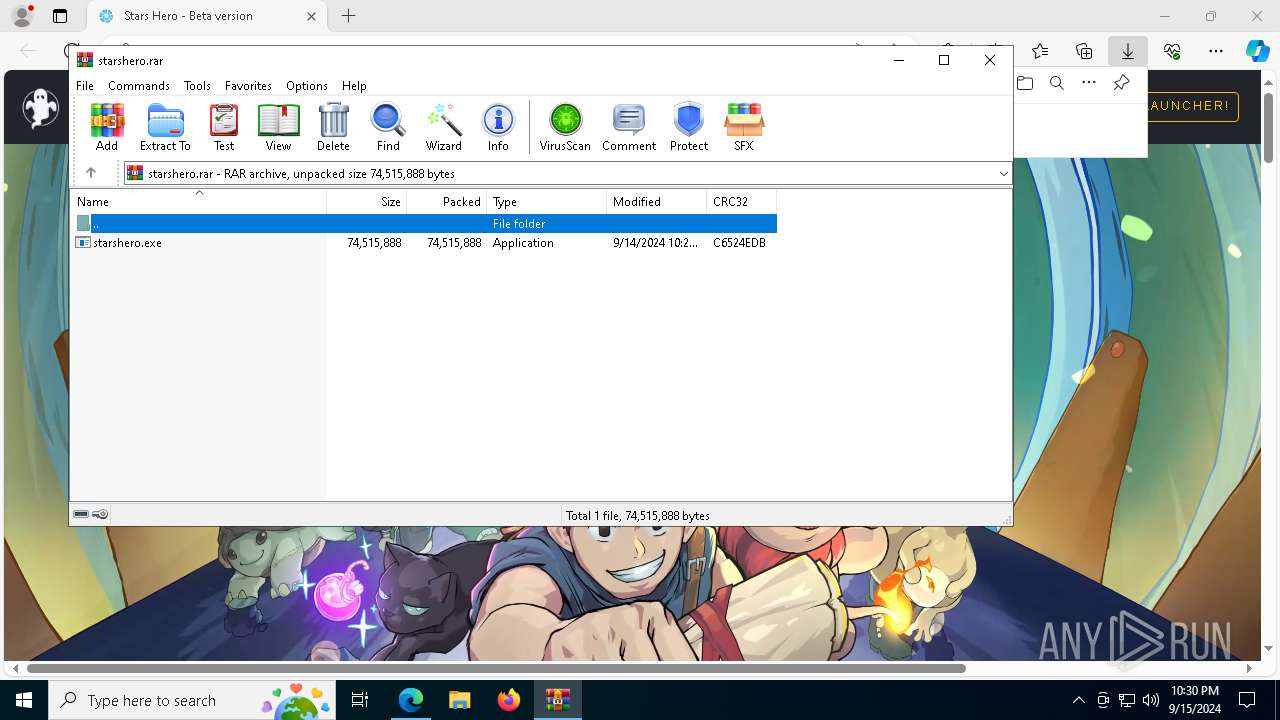This screenshot has width=1280, height=720.
Task: Open Edge favorites star icon
Action: (1040, 51)
